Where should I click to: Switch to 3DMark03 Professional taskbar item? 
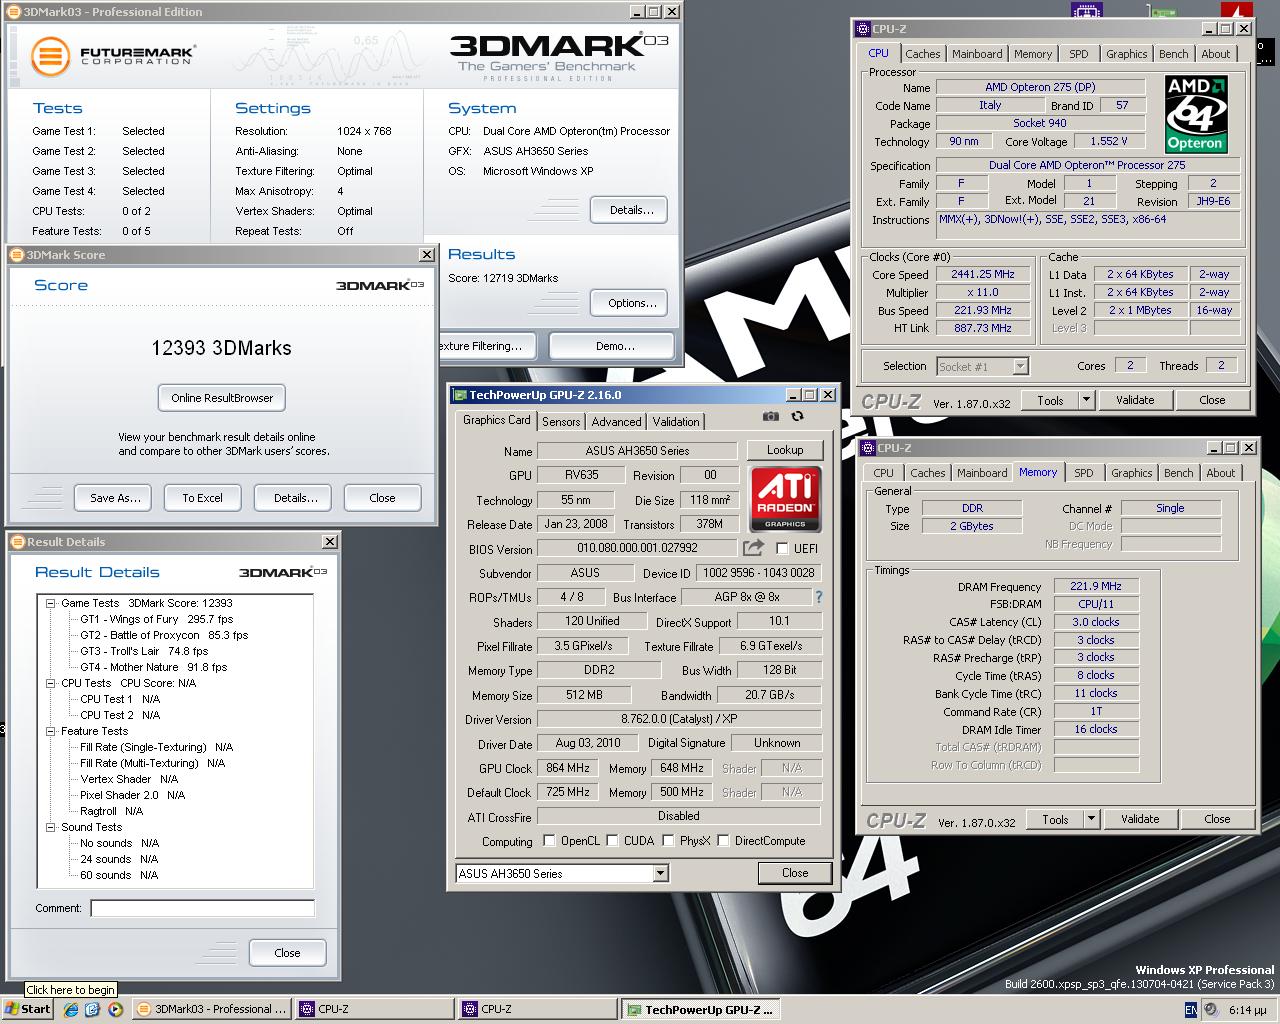[212, 1009]
